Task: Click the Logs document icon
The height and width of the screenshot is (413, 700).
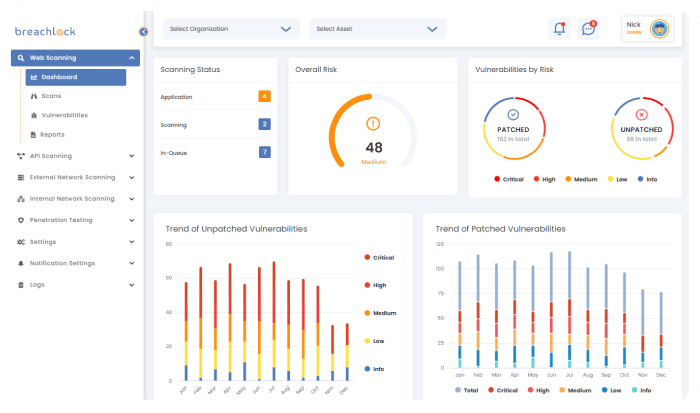Action: (21, 285)
